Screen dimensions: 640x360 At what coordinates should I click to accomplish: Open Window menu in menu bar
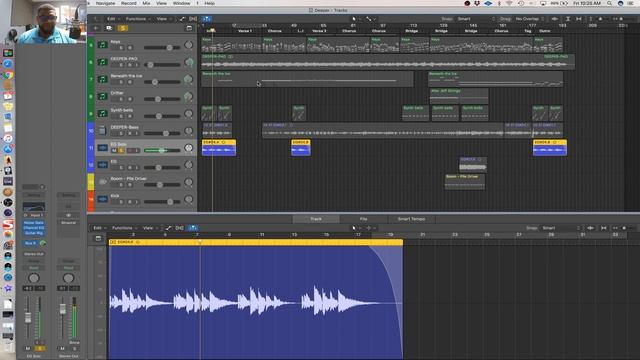click(182, 3)
